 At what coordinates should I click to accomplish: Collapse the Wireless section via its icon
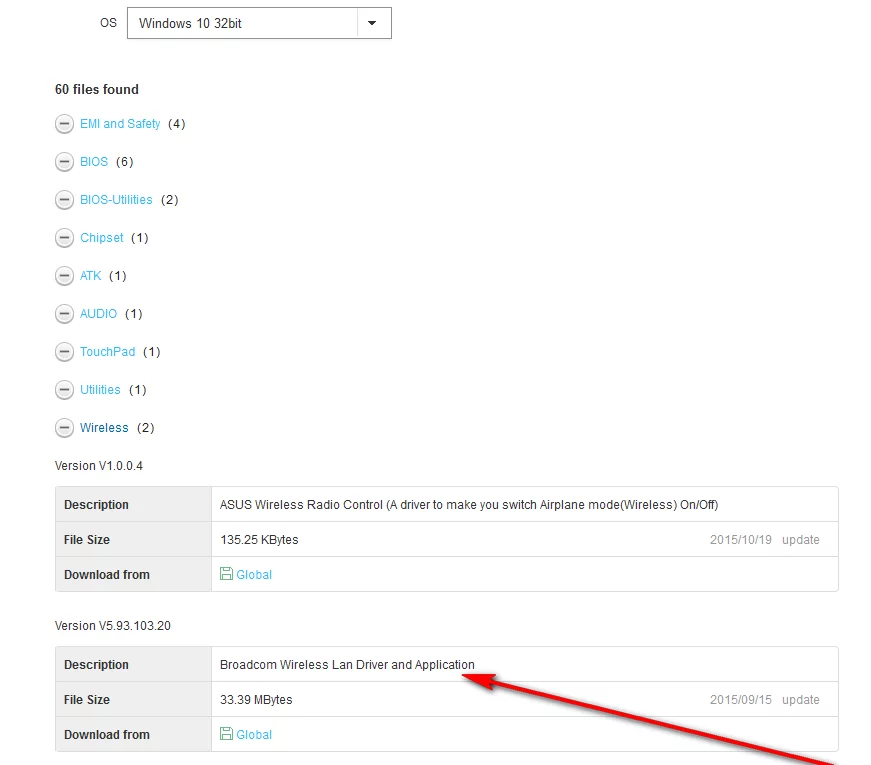(x=64, y=428)
